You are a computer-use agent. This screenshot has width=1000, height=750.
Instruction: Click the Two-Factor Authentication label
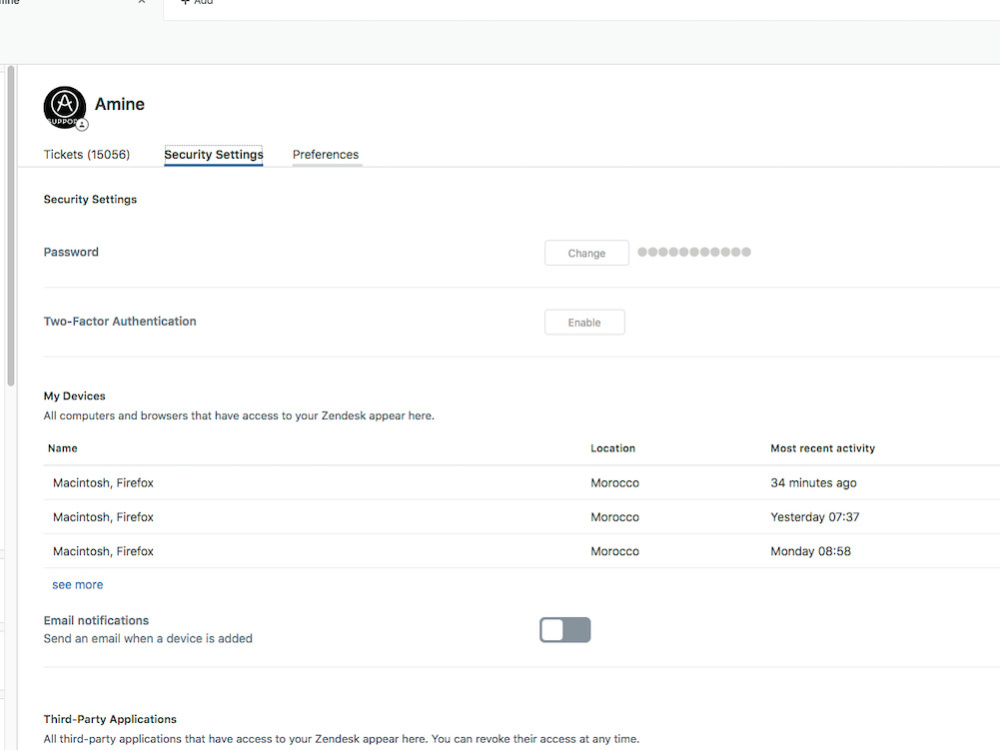120,321
